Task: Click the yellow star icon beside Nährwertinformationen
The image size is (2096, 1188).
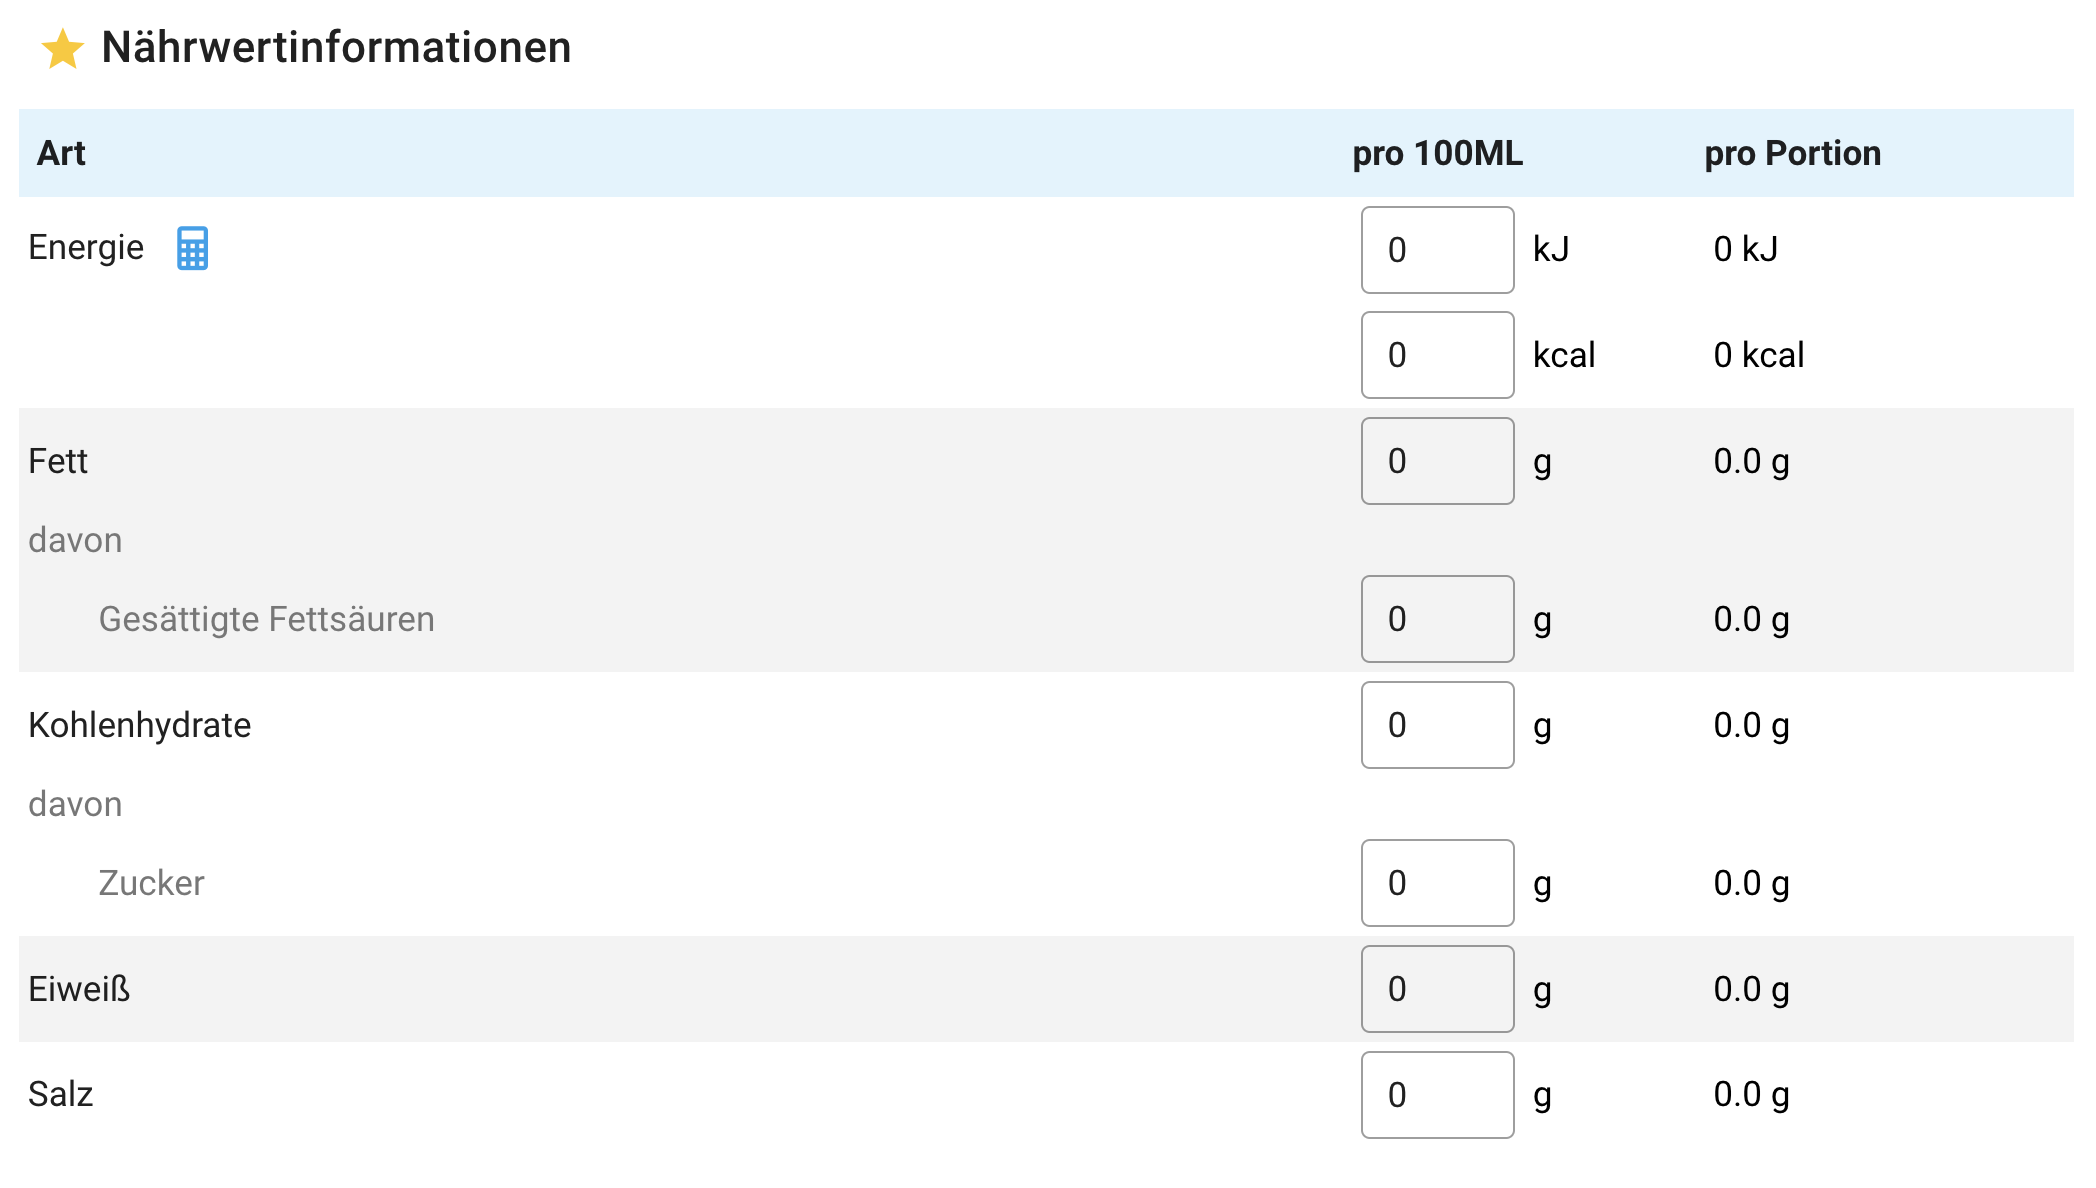Action: click(x=62, y=49)
